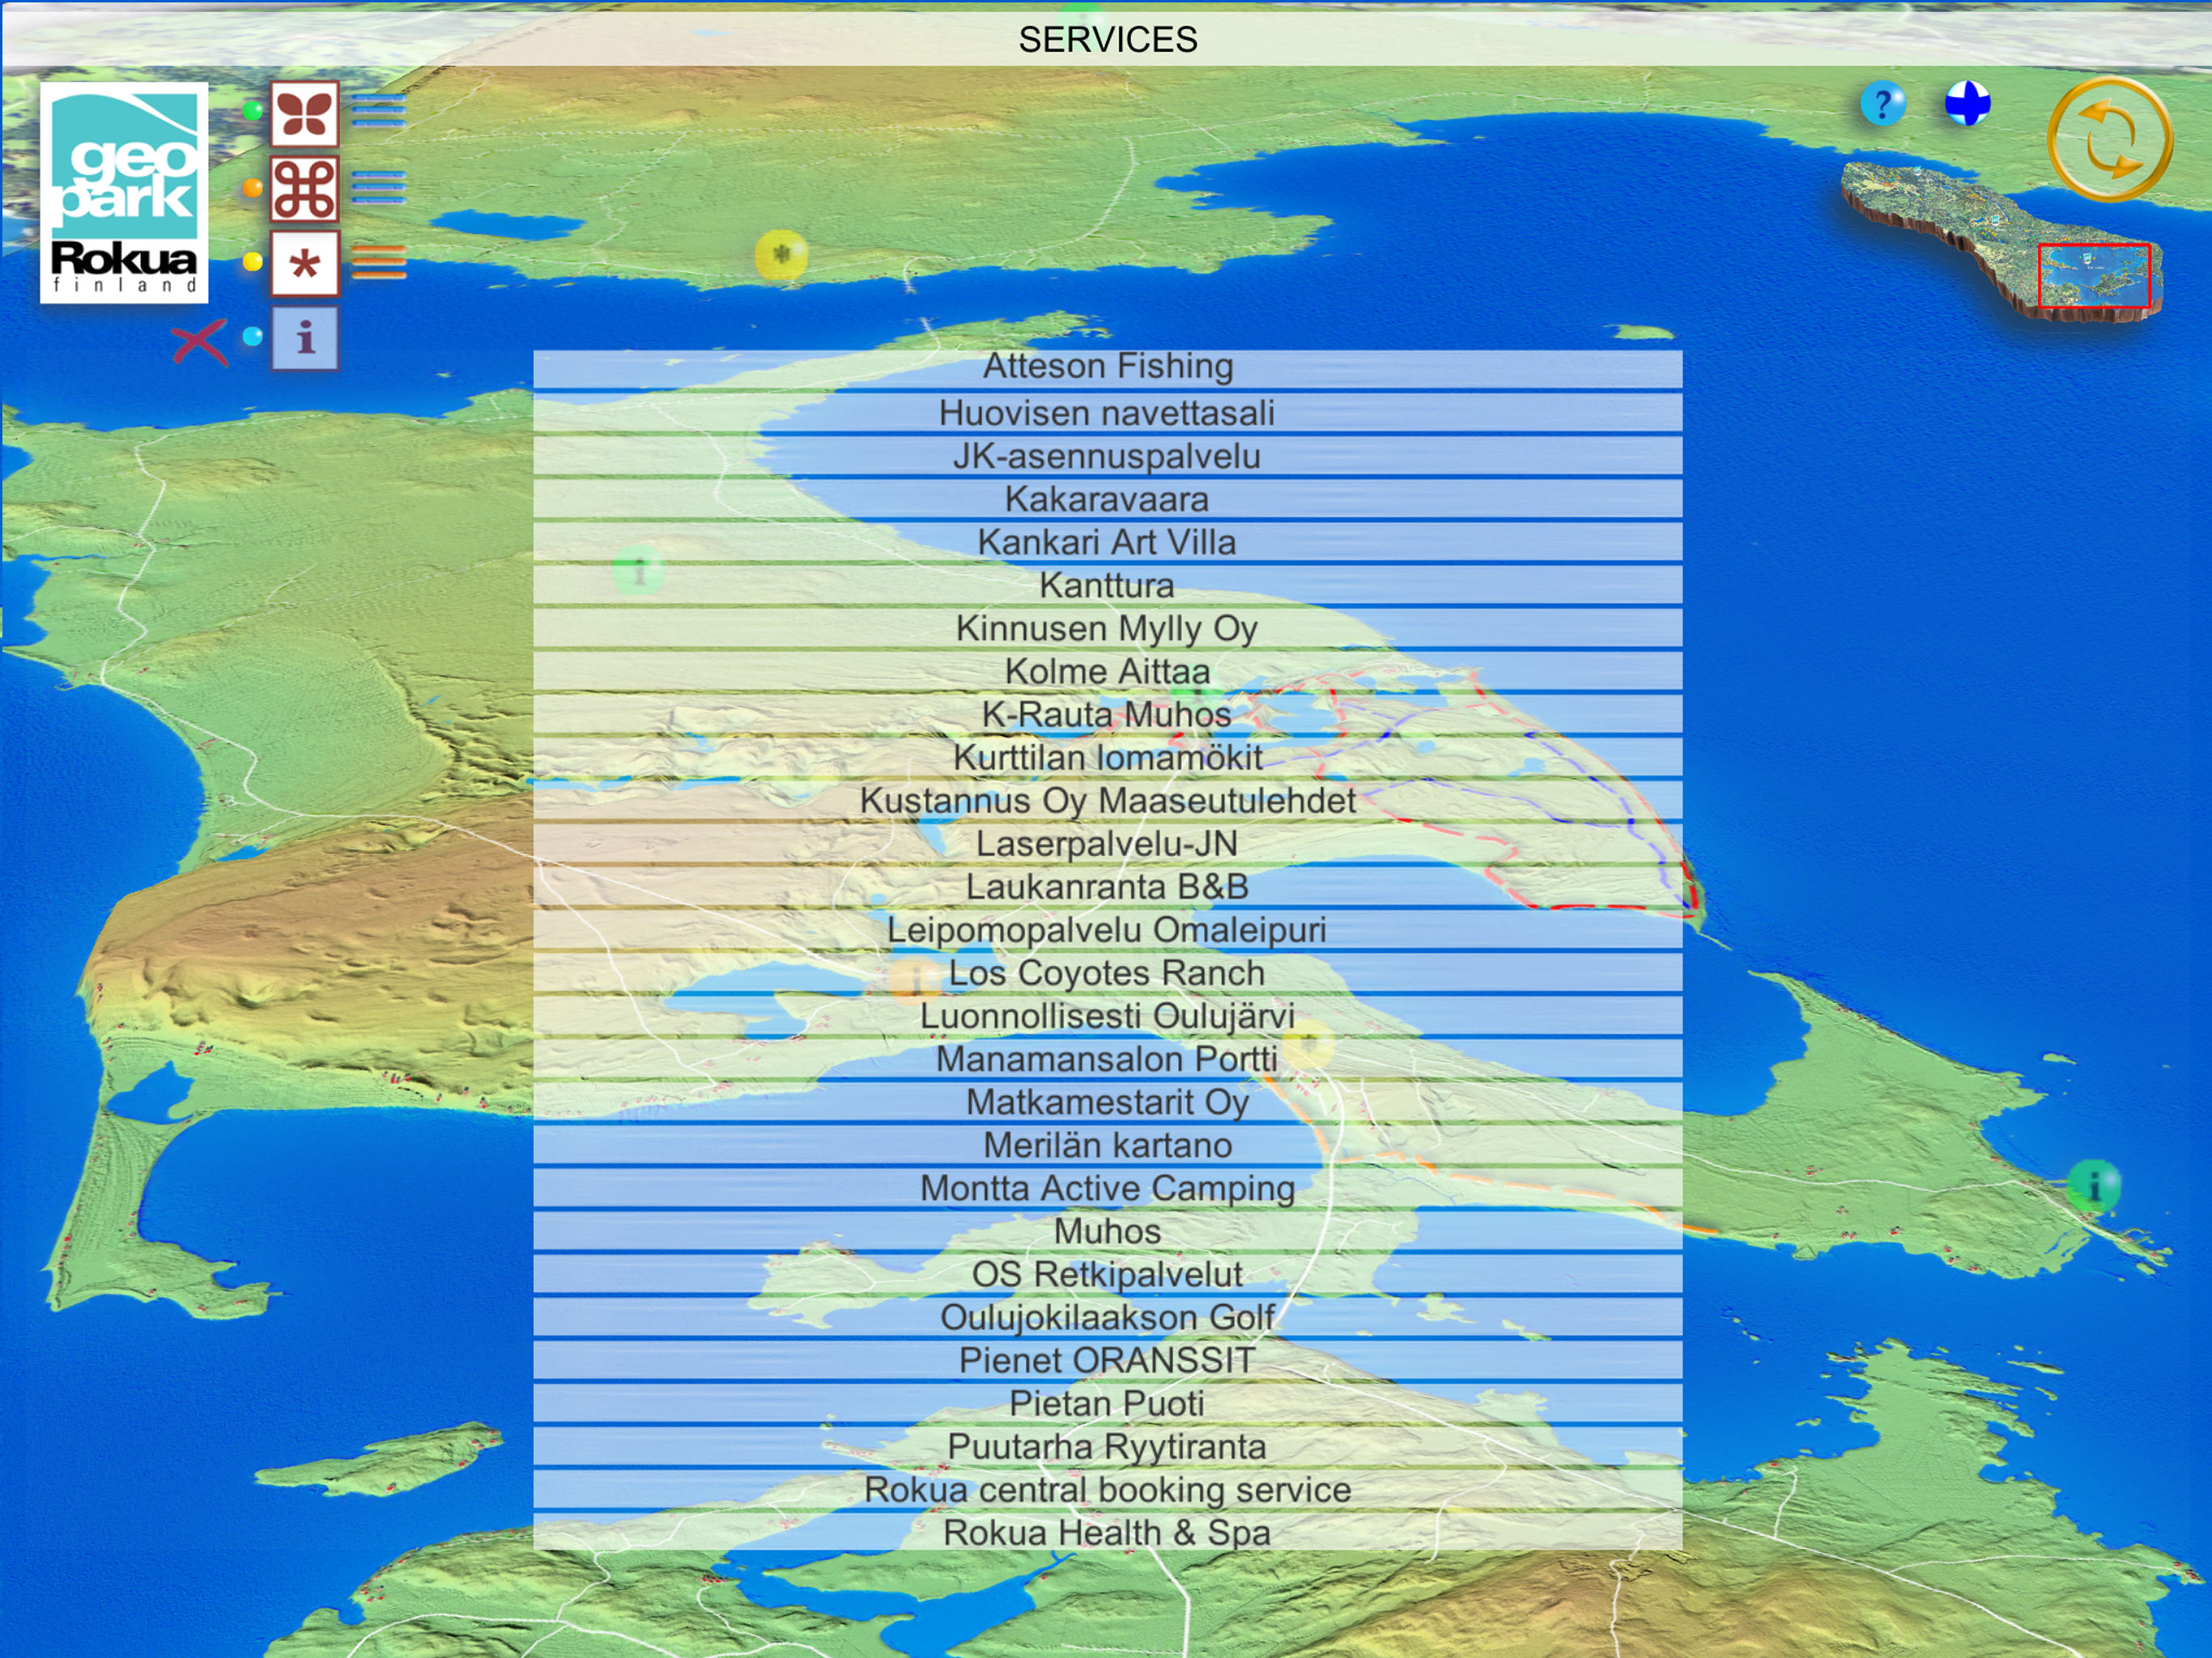Open Kinnusen Mylly Oy
This screenshot has width=2212, height=1658.
tap(1108, 628)
